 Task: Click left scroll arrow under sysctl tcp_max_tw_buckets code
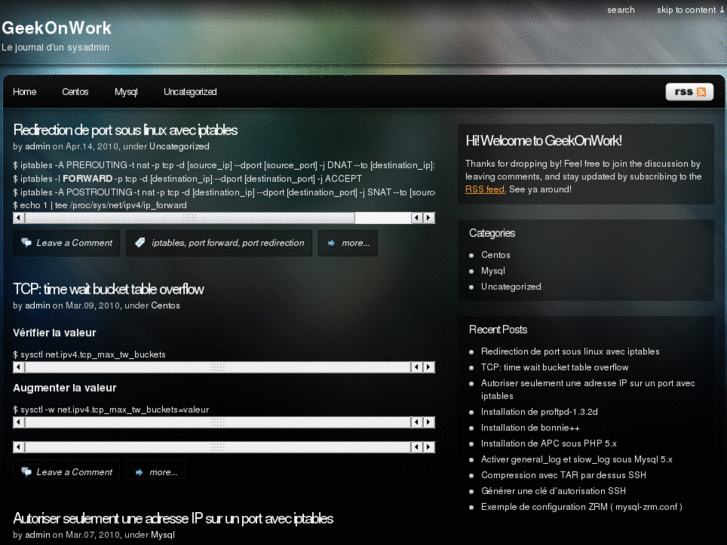tap(19, 367)
